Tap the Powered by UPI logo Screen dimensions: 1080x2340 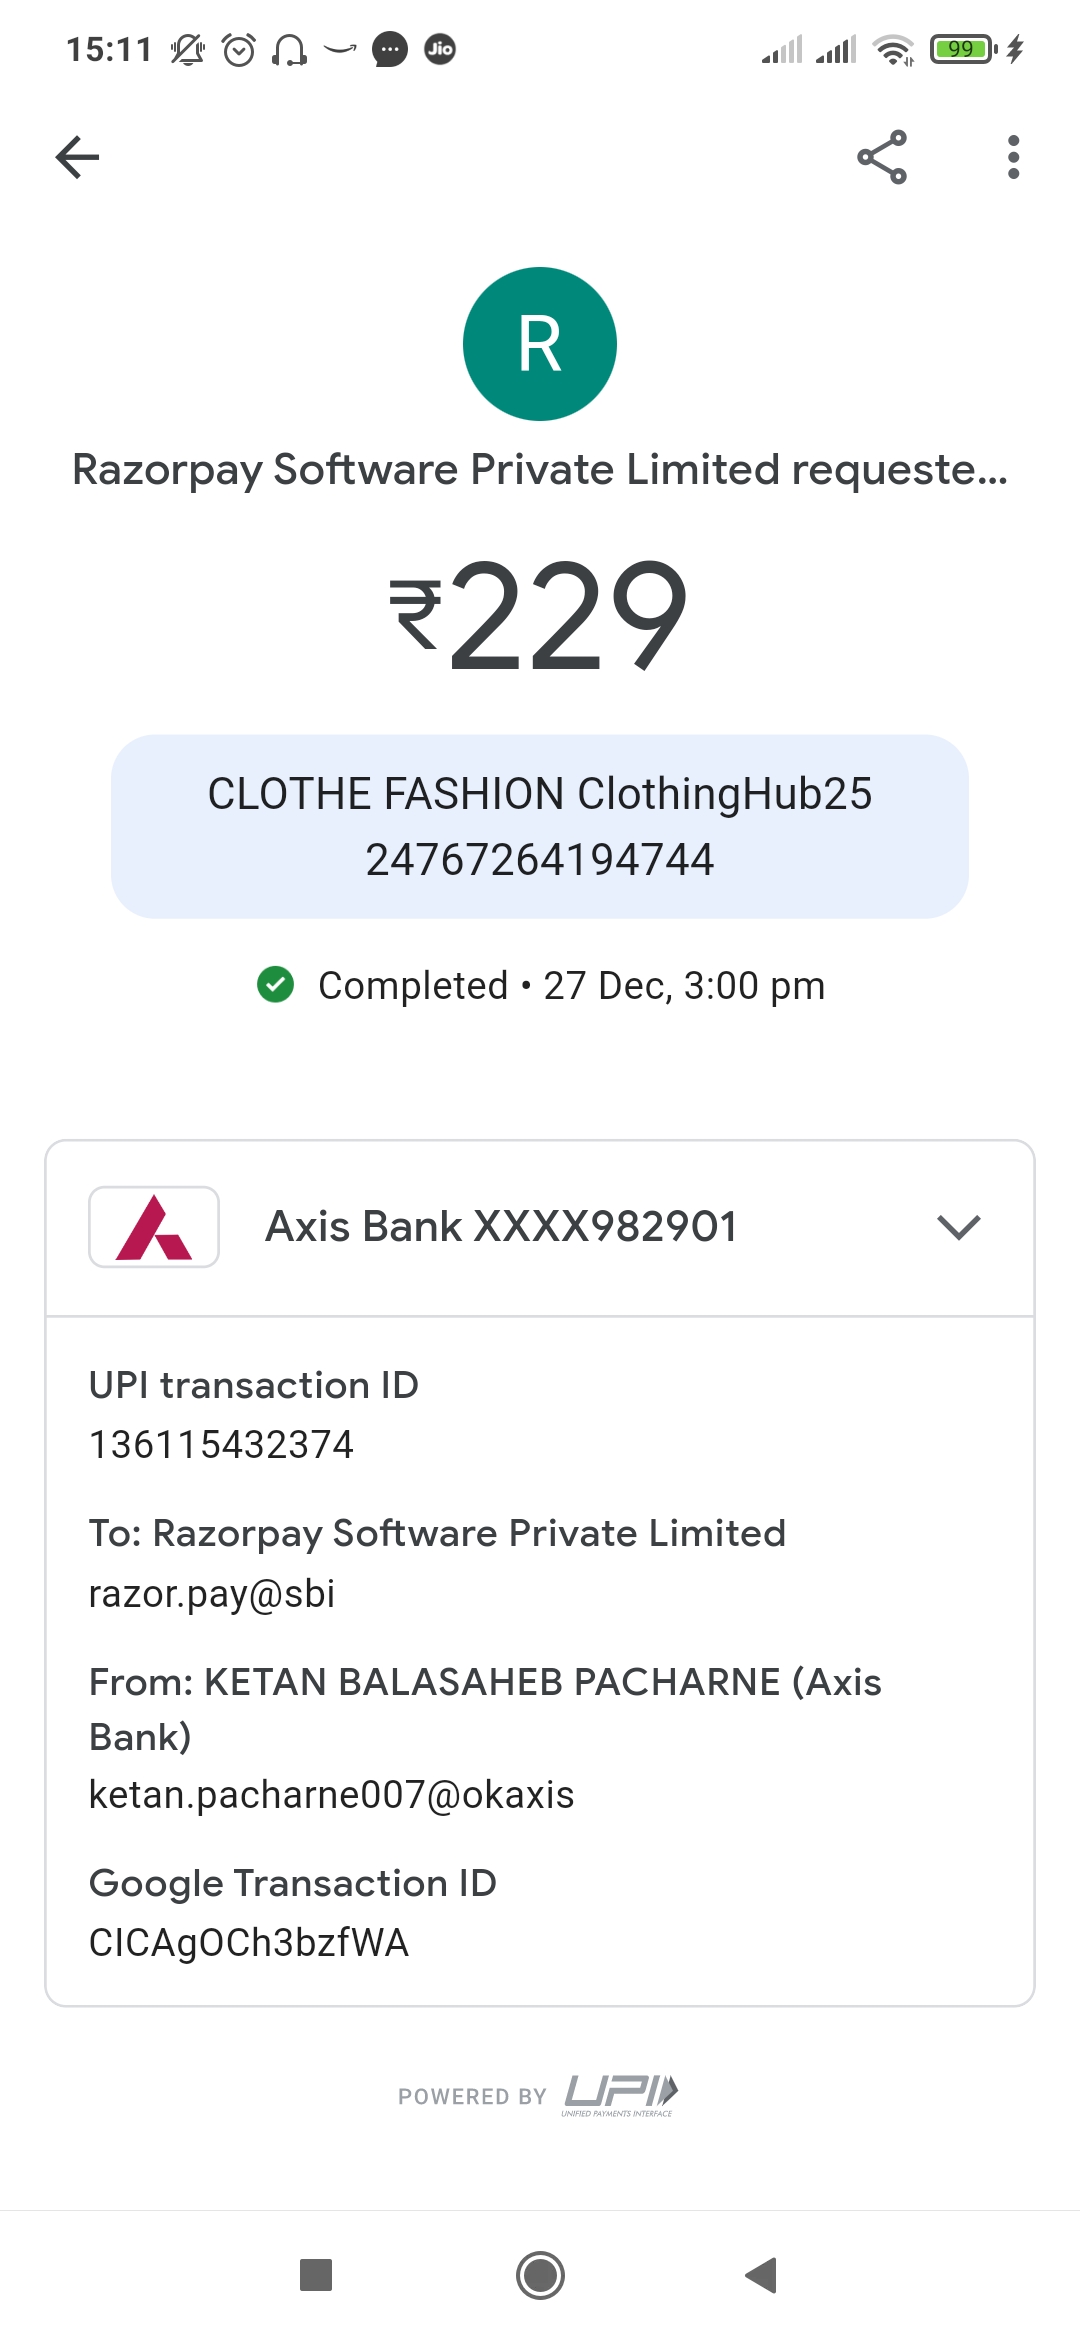pyautogui.click(x=620, y=2094)
